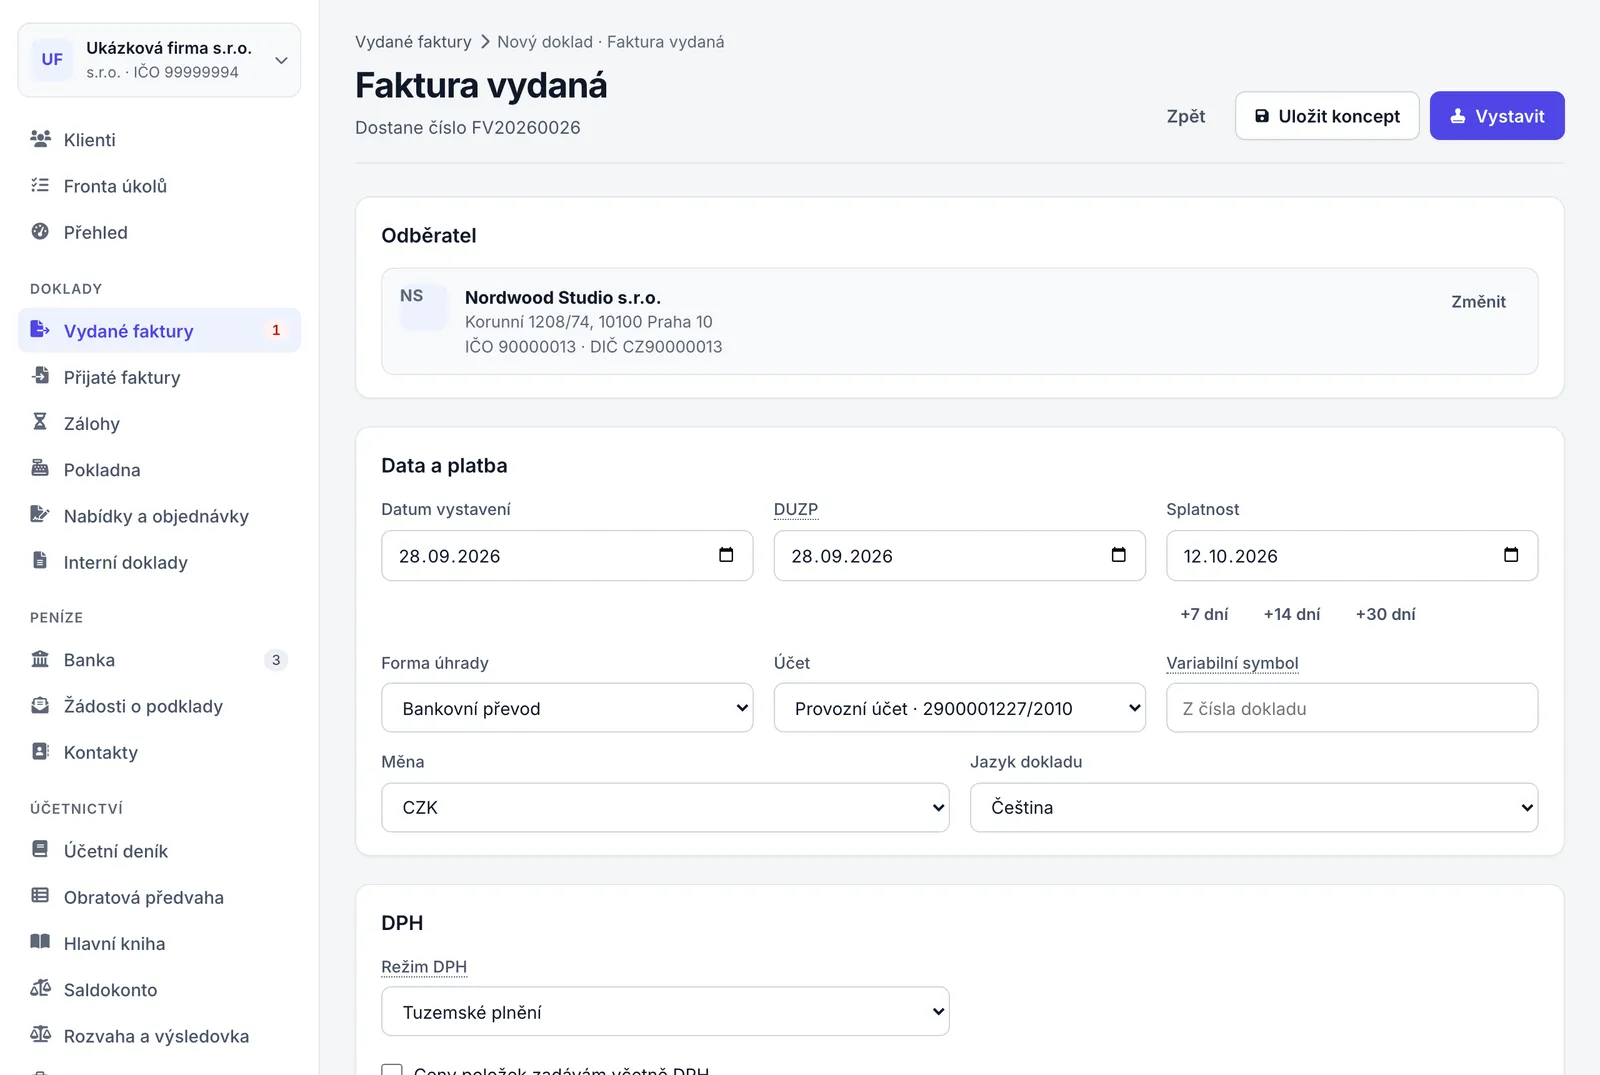Click Změnit to change customer

coord(1478,302)
